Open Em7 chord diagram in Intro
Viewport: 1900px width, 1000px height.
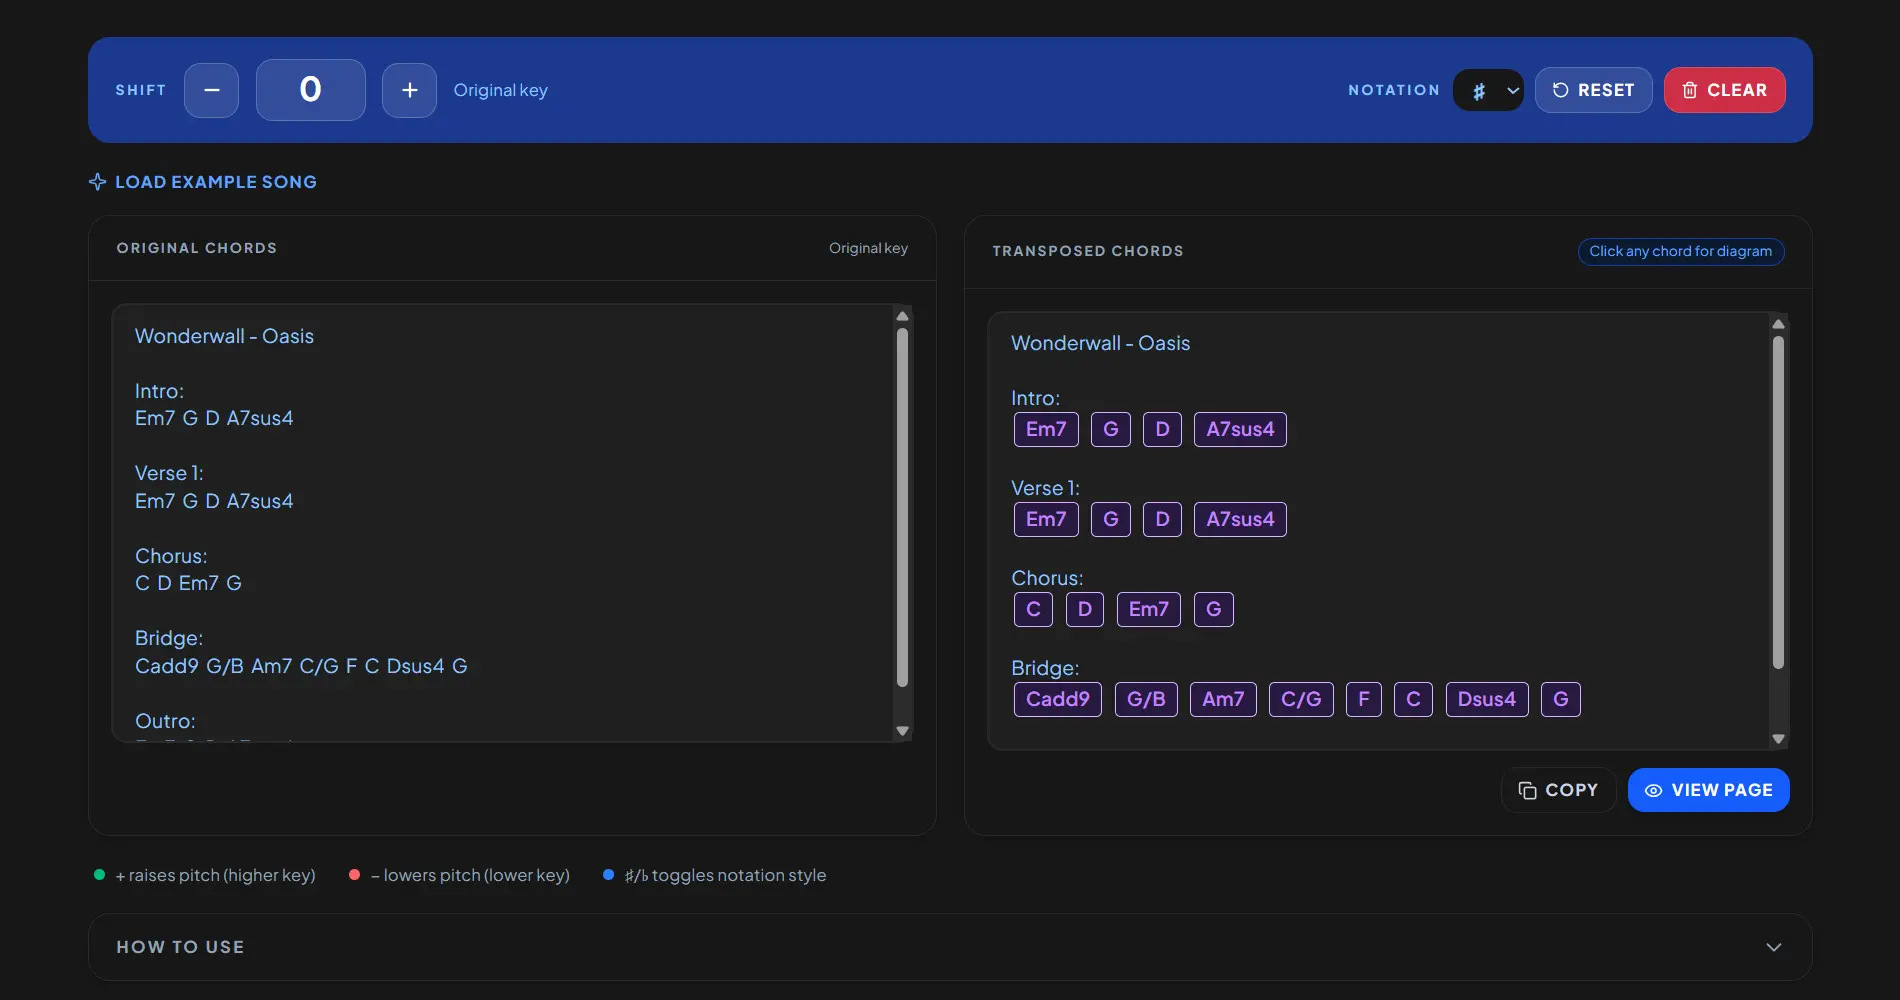pyautogui.click(x=1046, y=429)
